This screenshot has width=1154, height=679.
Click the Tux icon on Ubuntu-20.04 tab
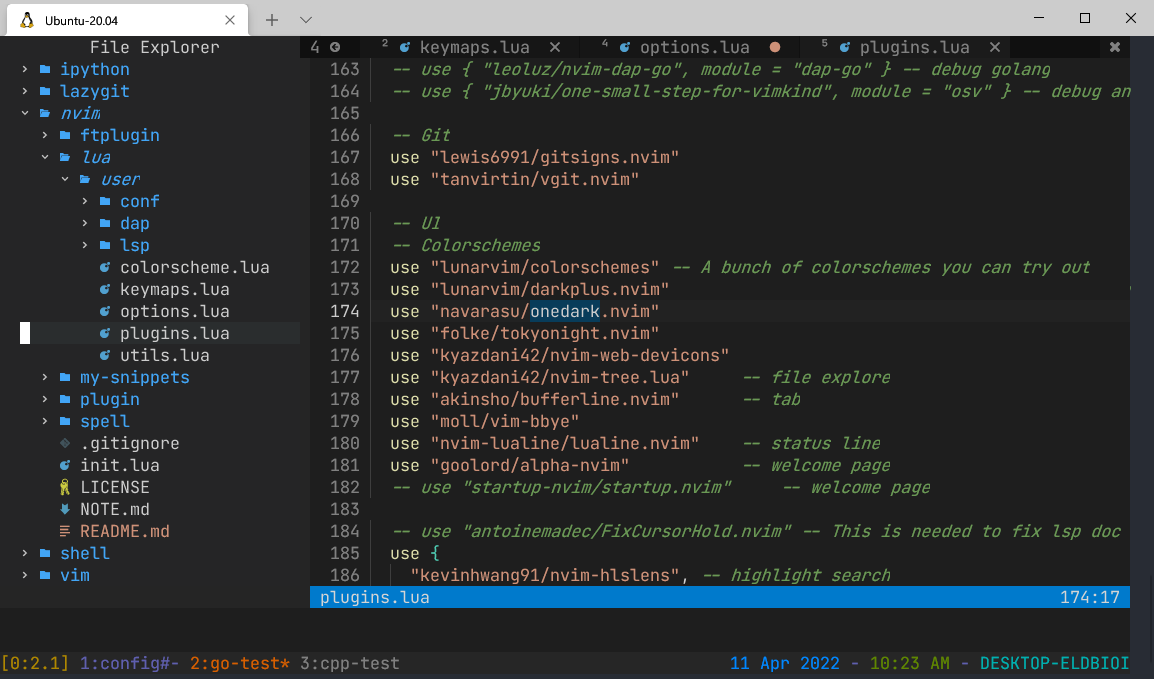pos(27,19)
